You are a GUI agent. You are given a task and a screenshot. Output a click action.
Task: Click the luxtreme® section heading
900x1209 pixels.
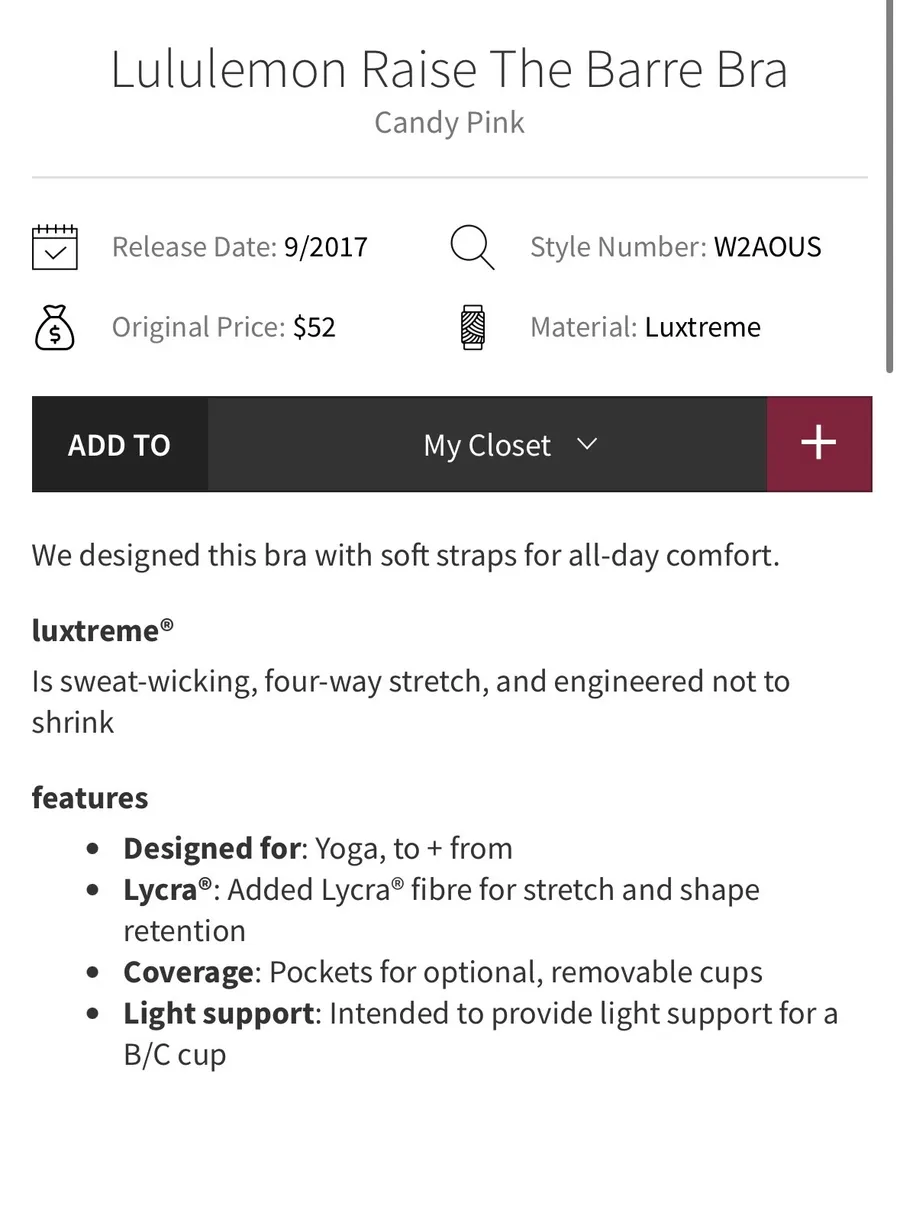(103, 630)
